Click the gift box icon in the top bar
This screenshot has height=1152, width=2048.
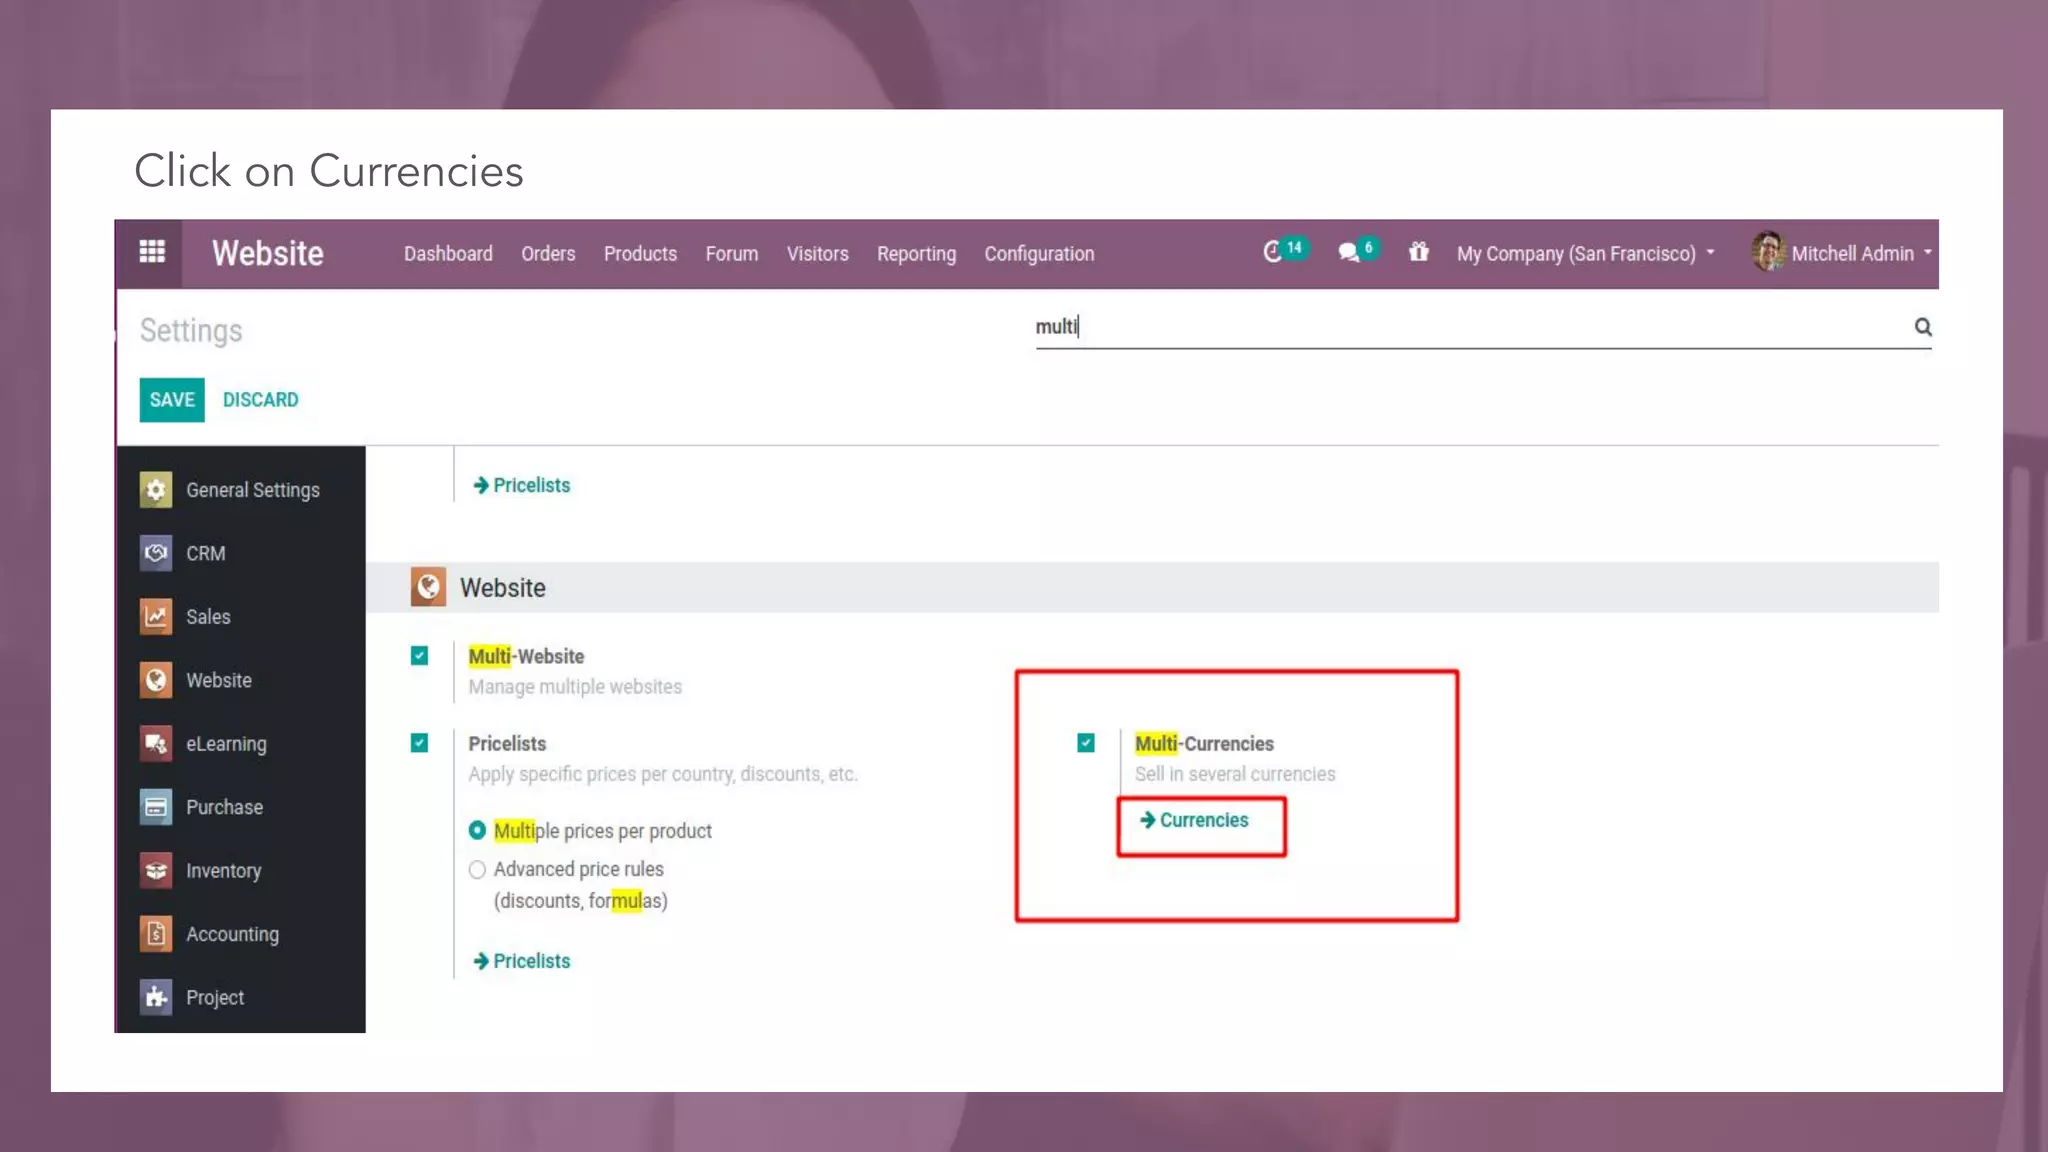click(x=1418, y=252)
